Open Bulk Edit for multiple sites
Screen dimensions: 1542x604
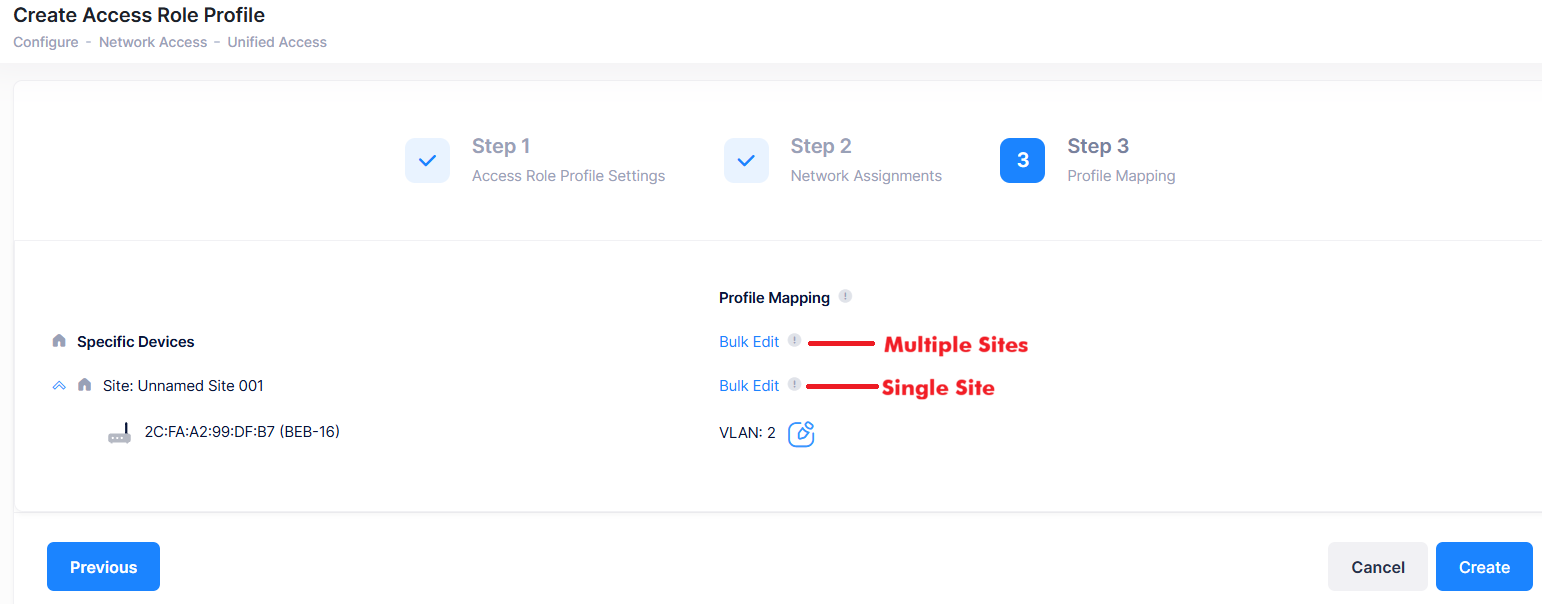click(749, 341)
